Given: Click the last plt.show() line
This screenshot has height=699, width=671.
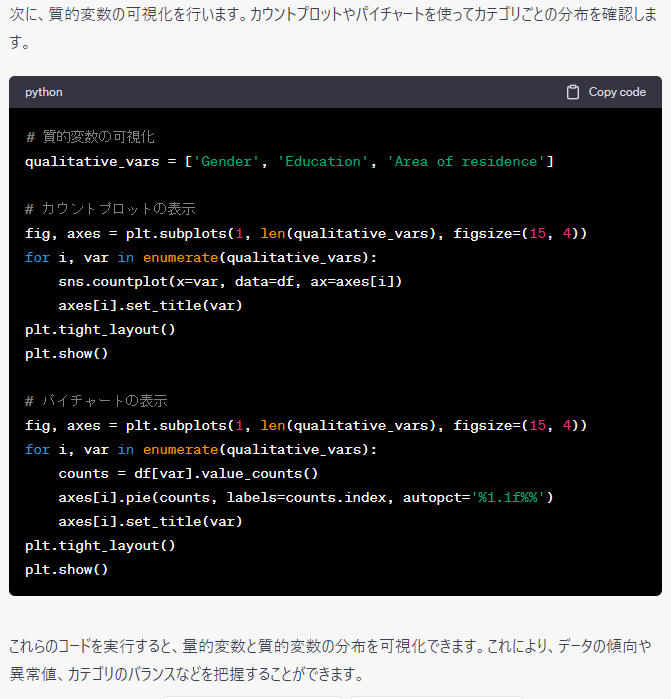Looking at the screenshot, I should (66, 569).
